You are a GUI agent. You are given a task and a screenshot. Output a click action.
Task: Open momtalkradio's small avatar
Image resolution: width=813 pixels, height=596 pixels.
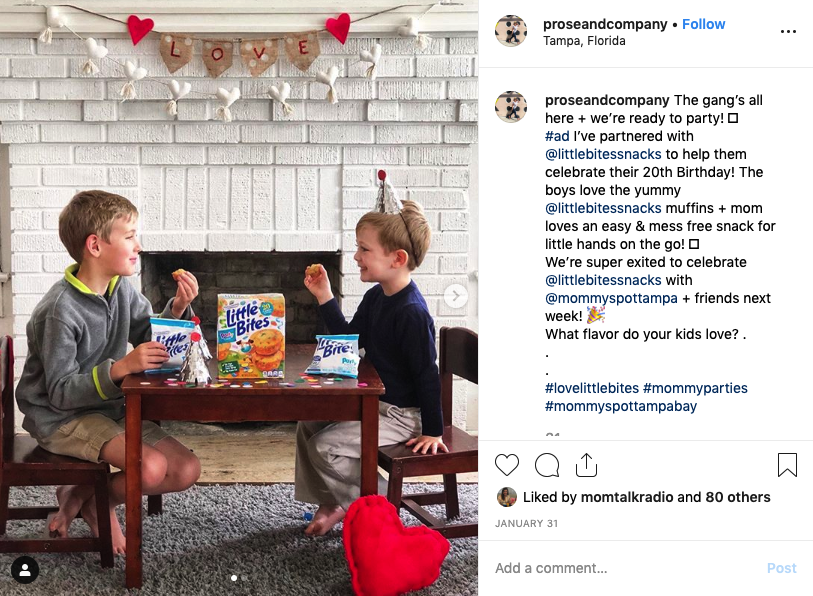pyautogui.click(x=507, y=497)
